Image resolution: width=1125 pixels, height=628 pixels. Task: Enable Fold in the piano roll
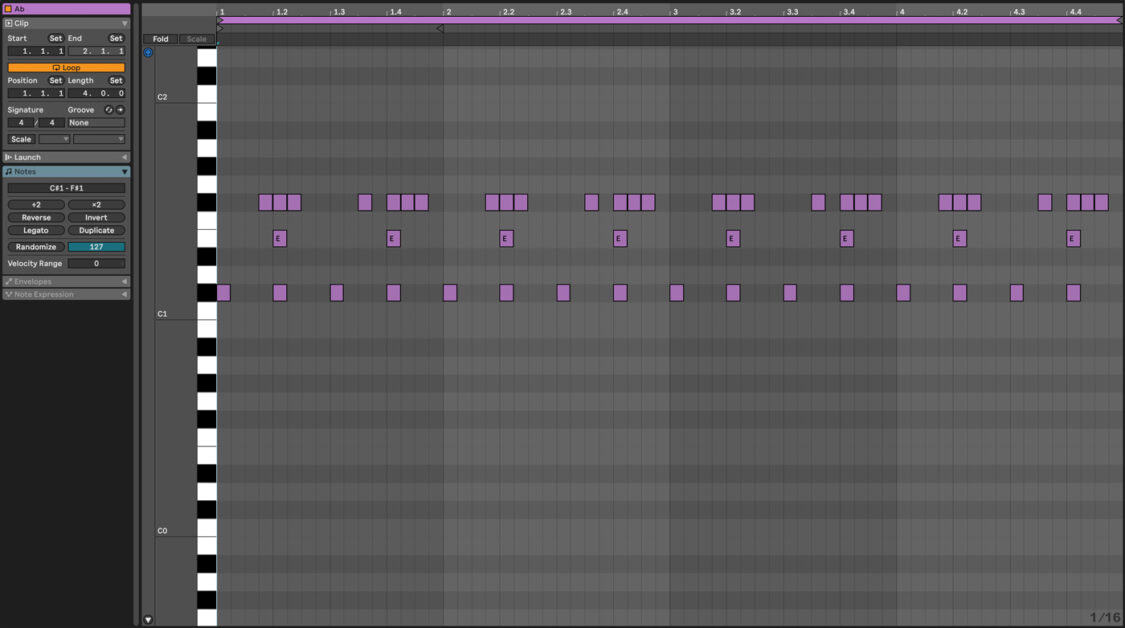click(160, 39)
